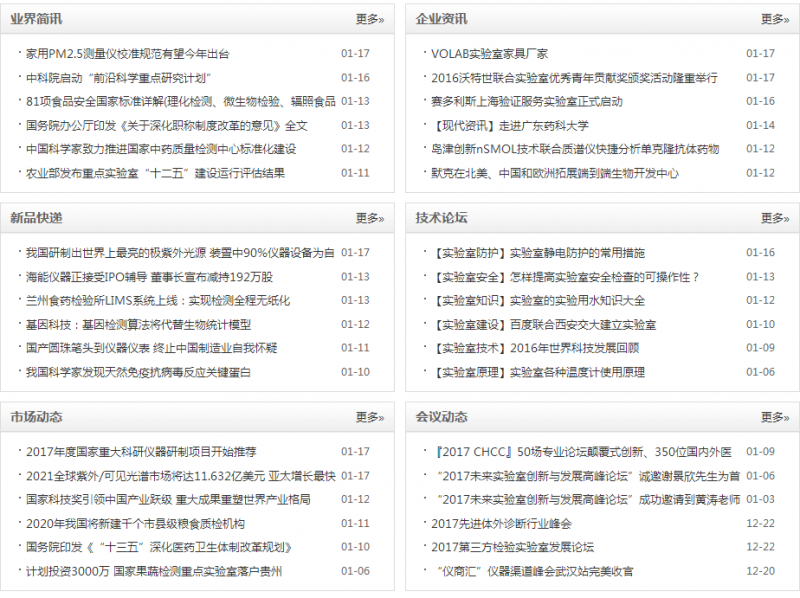Show more items in 技术论坛 section

pyautogui.click(x=774, y=218)
